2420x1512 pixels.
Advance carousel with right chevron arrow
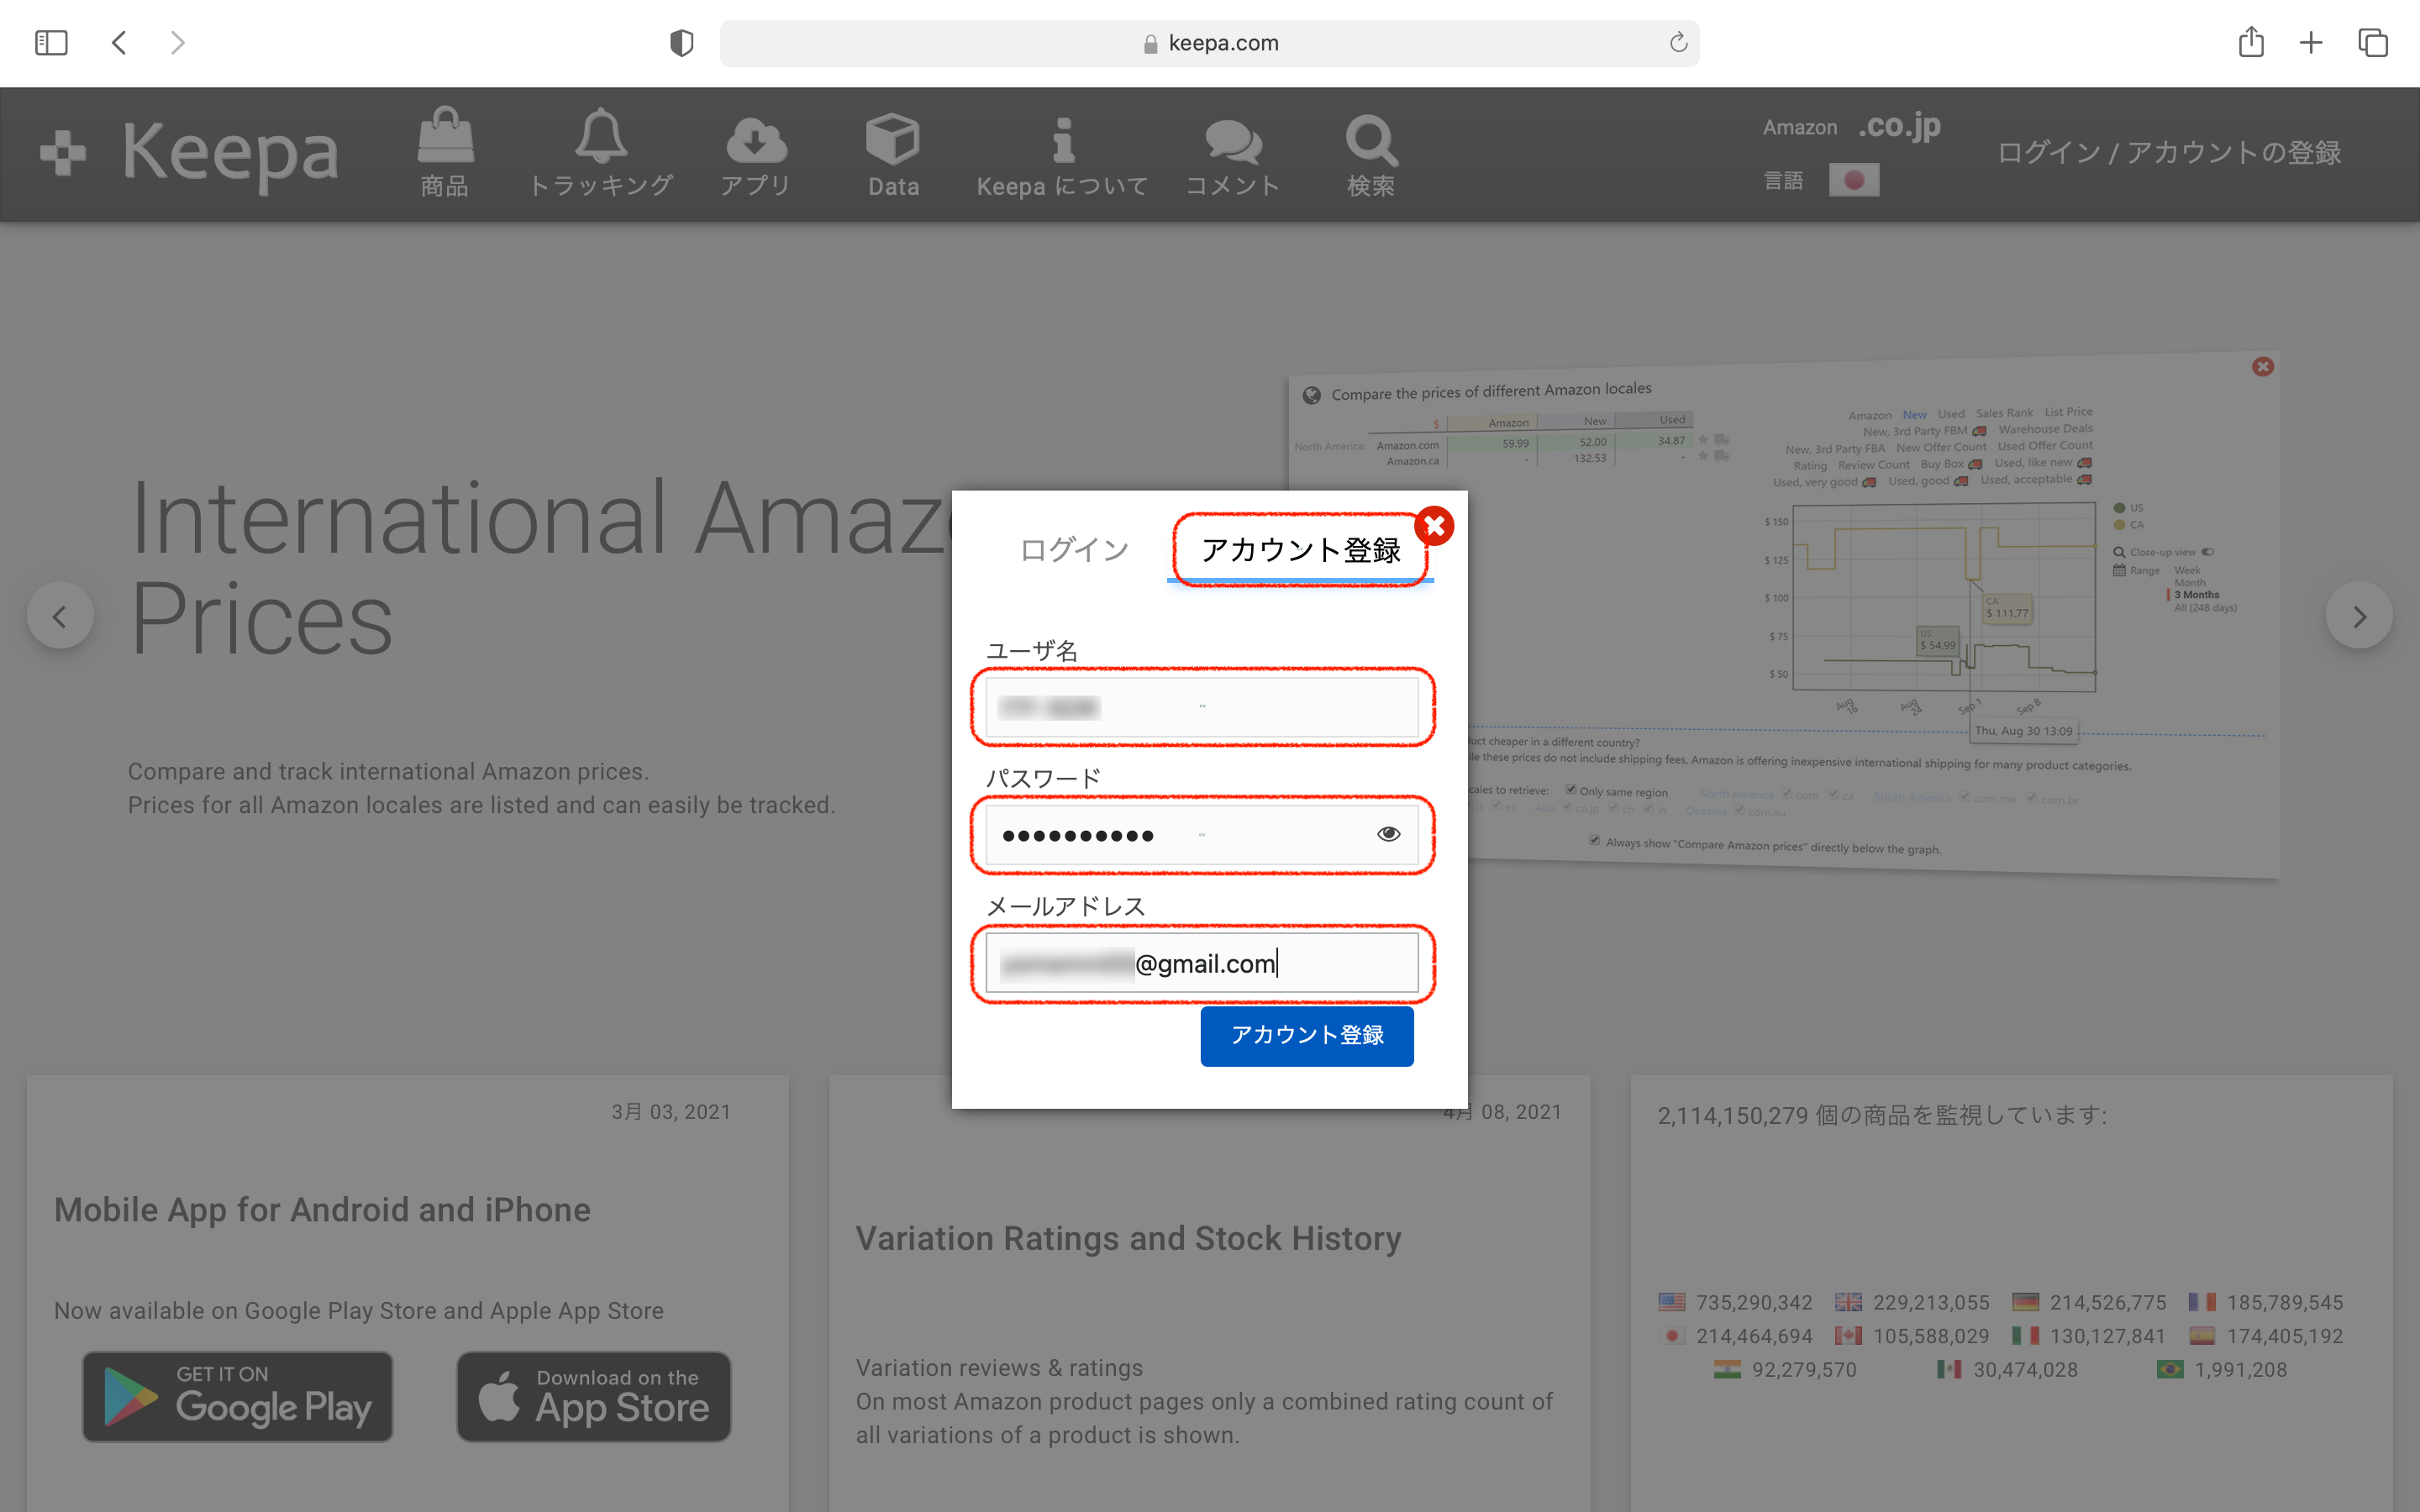[x=2359, y=616]
